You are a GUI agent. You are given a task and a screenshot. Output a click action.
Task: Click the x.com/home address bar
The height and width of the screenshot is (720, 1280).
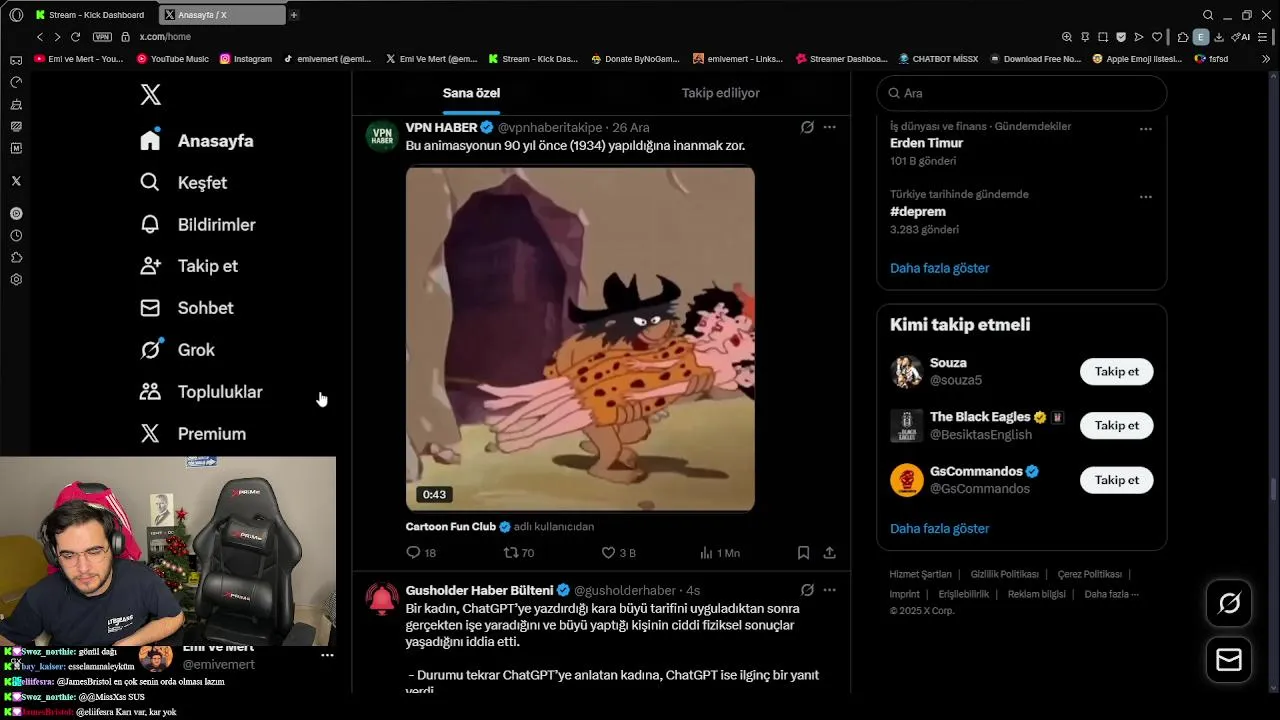(x=165, y=37)
